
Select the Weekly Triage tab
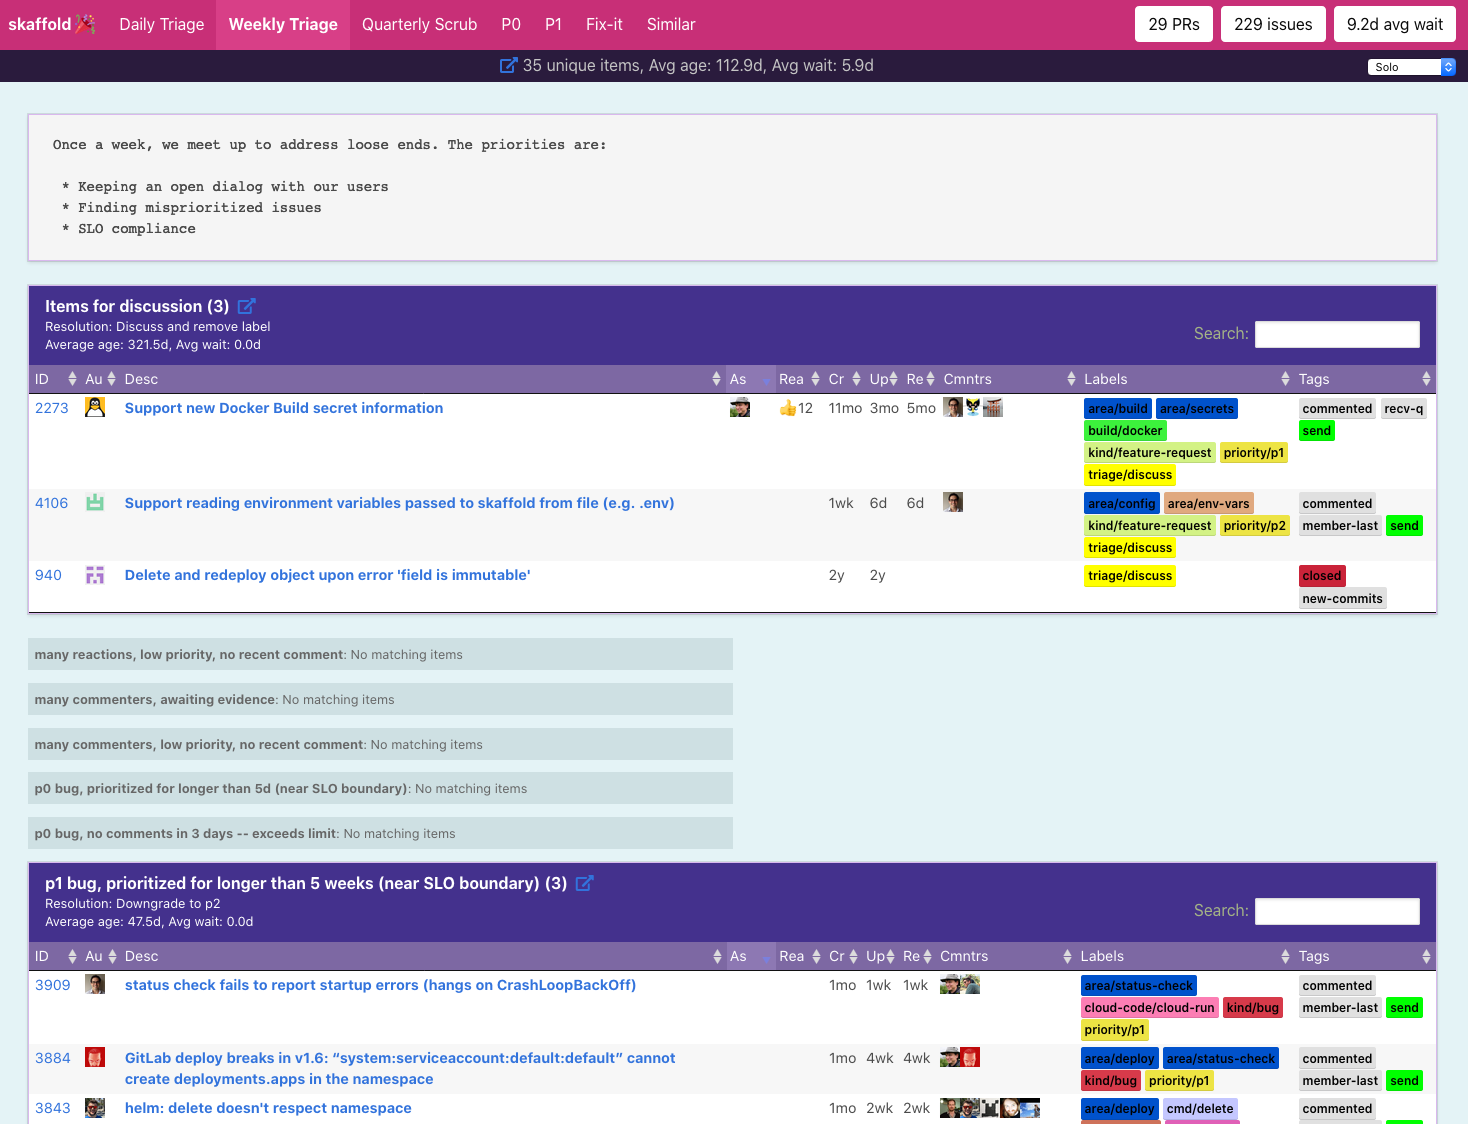pyautogui.click(x=283, y=24)
